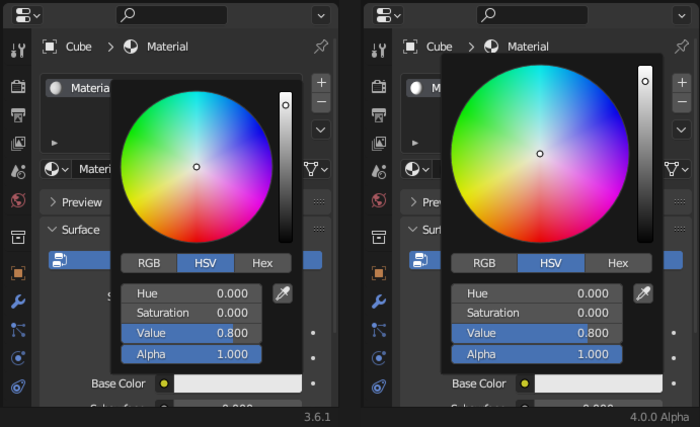Click the eyedropper icon in the 3.6.1 color picker
This screenshot has width=700, height=427.
282,293
